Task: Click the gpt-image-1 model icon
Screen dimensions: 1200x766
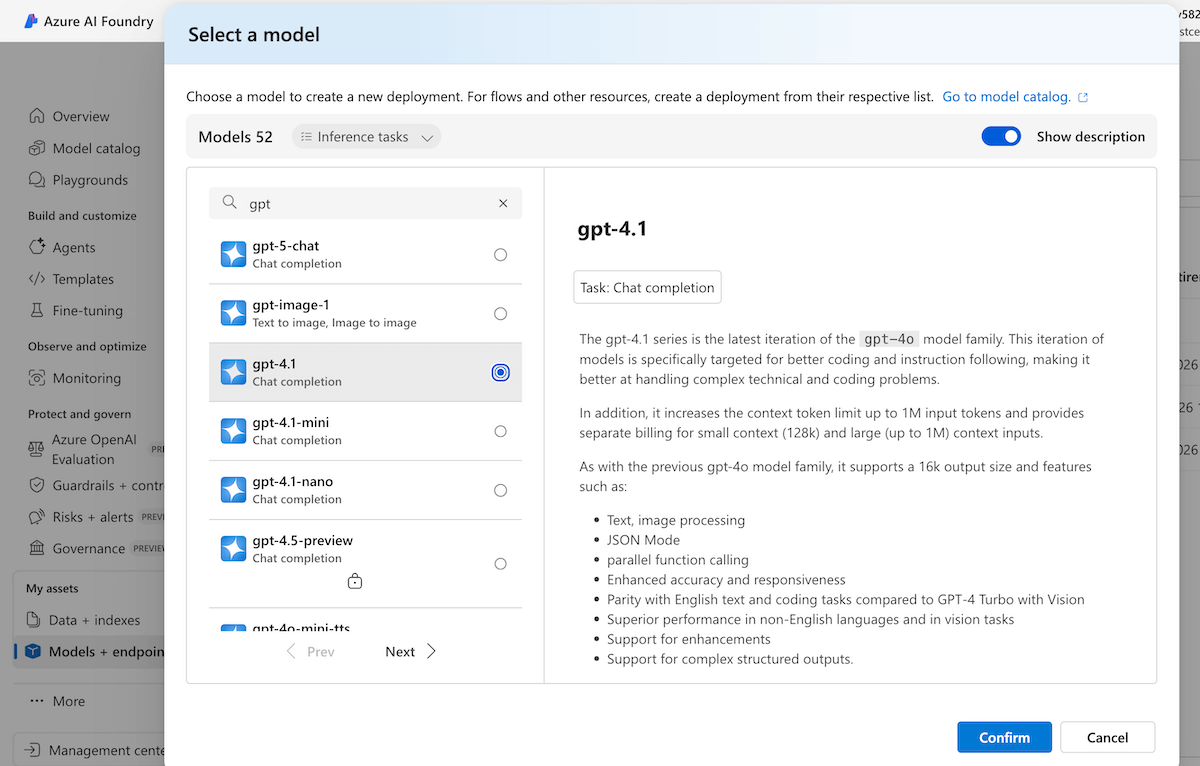Action: (x=233, y=314)
